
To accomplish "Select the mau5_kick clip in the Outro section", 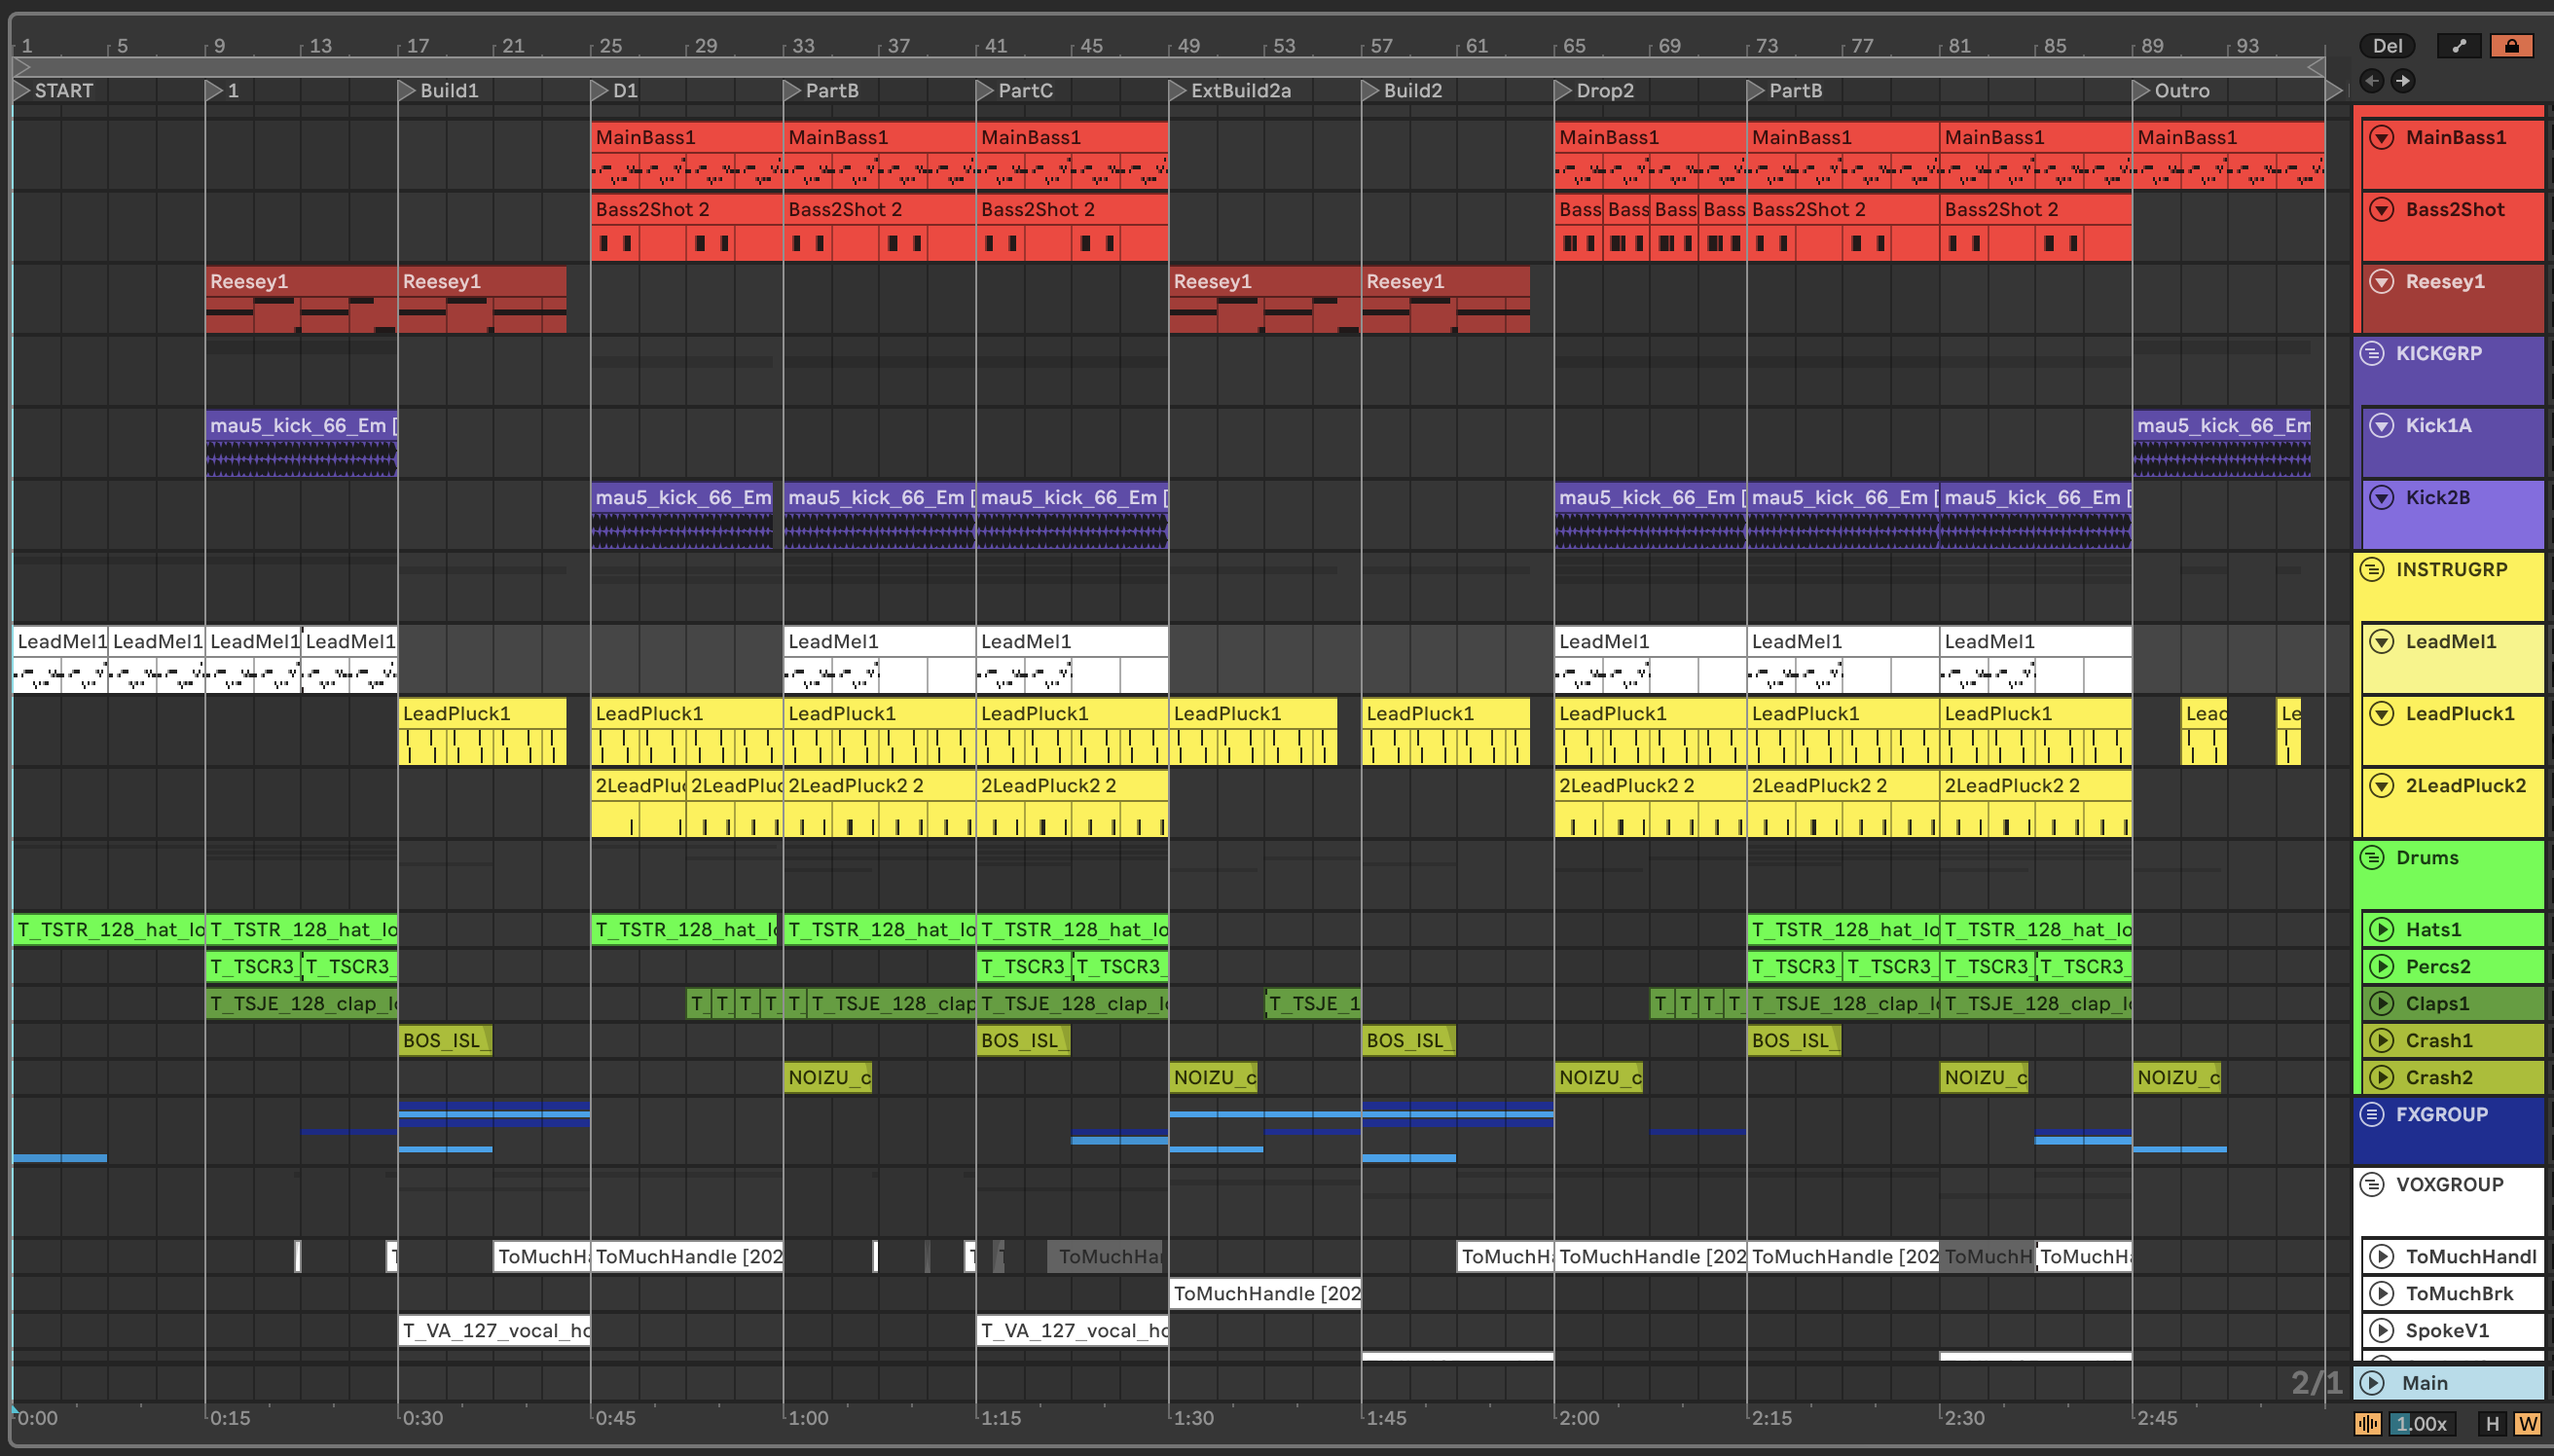I will point(2222,443).
